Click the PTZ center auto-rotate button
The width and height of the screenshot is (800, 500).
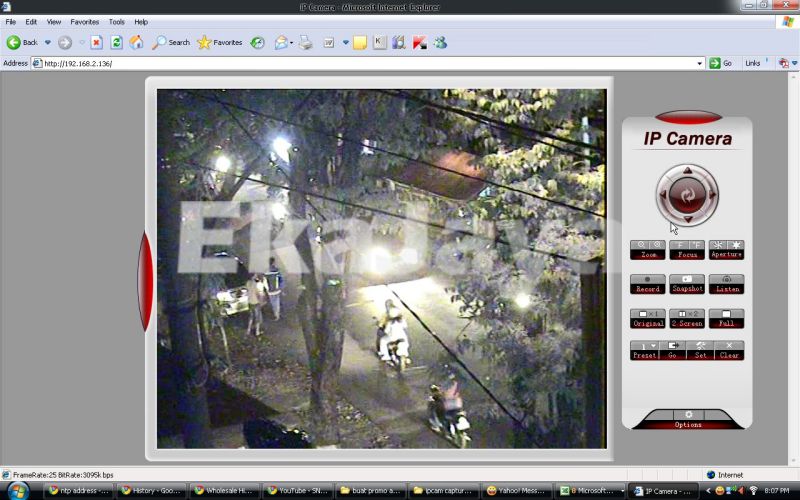coord(687,194)
